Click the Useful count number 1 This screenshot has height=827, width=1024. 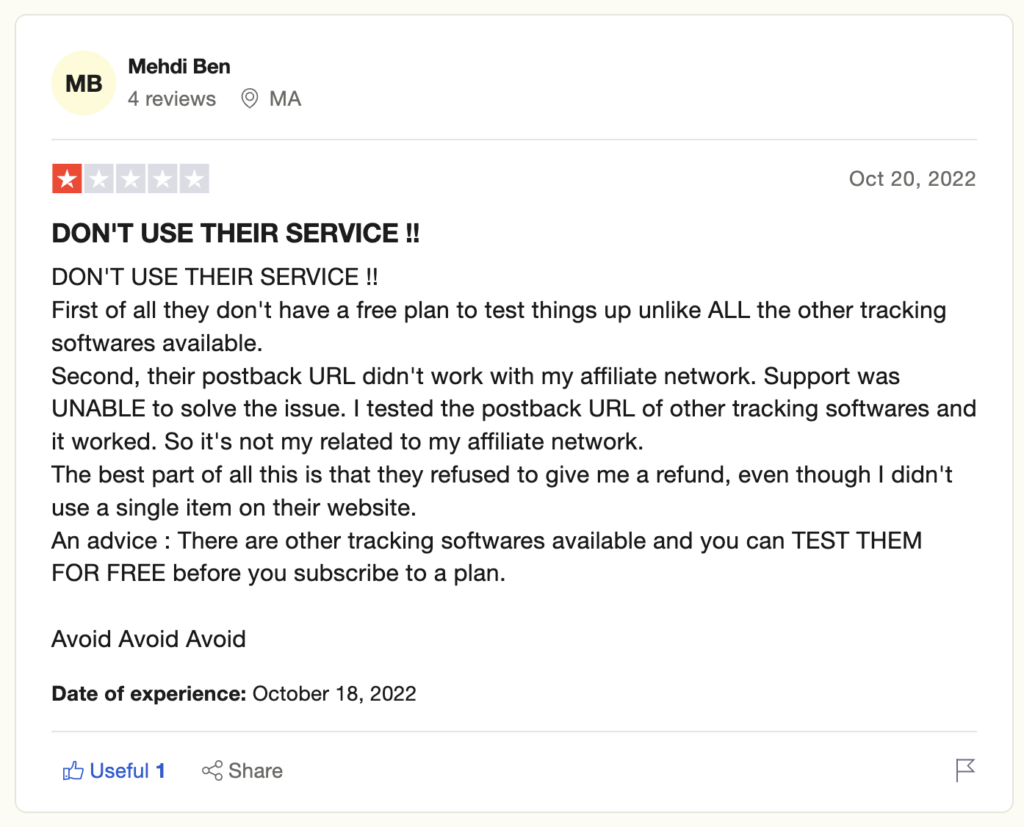click(x=160, y=771)
